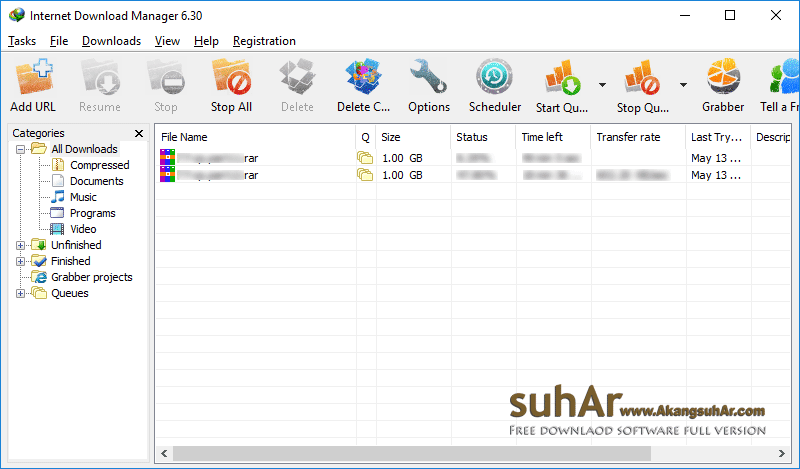This screenshot has height=469, width=800.
Task: Click 1.00 GB size in second row
Action: click(x=402, y=175)
